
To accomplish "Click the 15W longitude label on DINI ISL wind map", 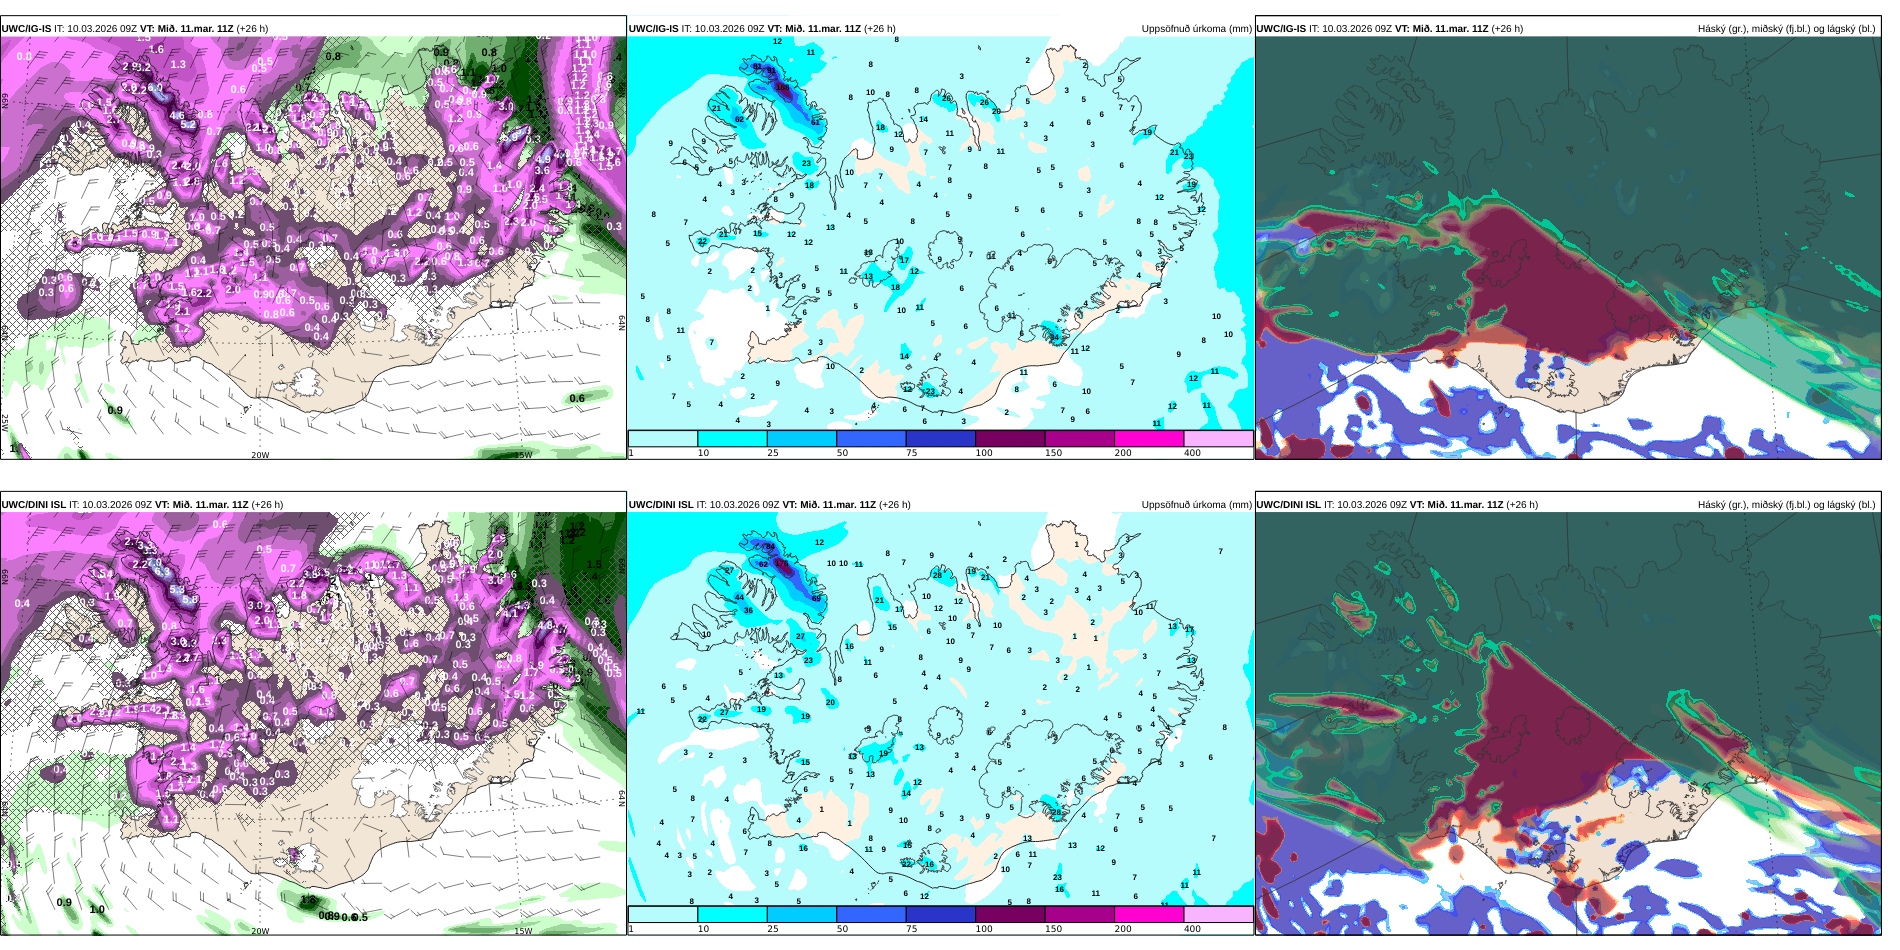I will point(523,931).
